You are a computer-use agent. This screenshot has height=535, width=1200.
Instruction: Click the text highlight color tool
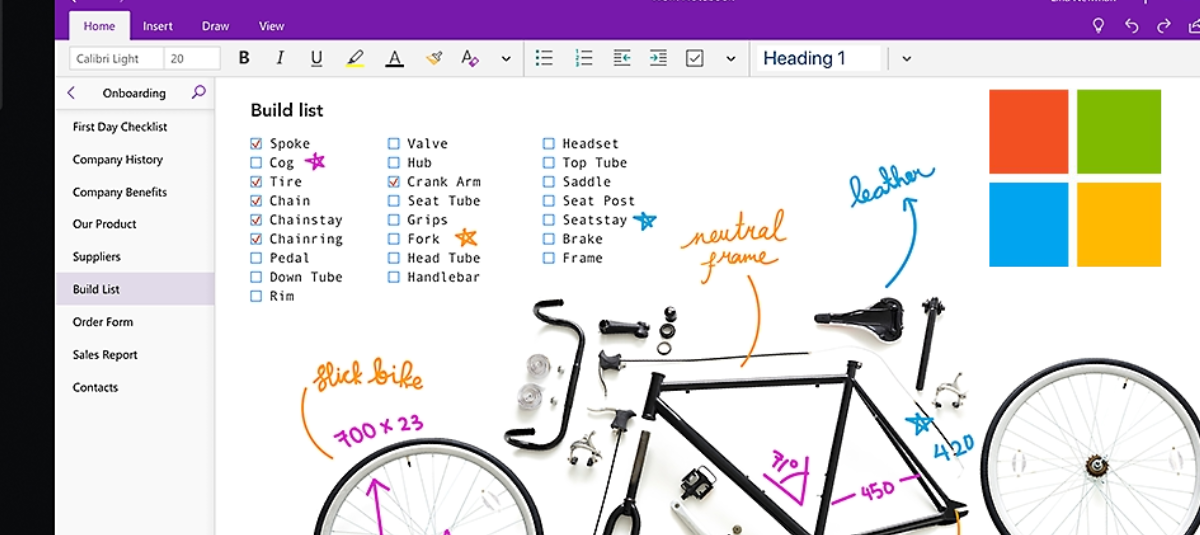point(355,58)
